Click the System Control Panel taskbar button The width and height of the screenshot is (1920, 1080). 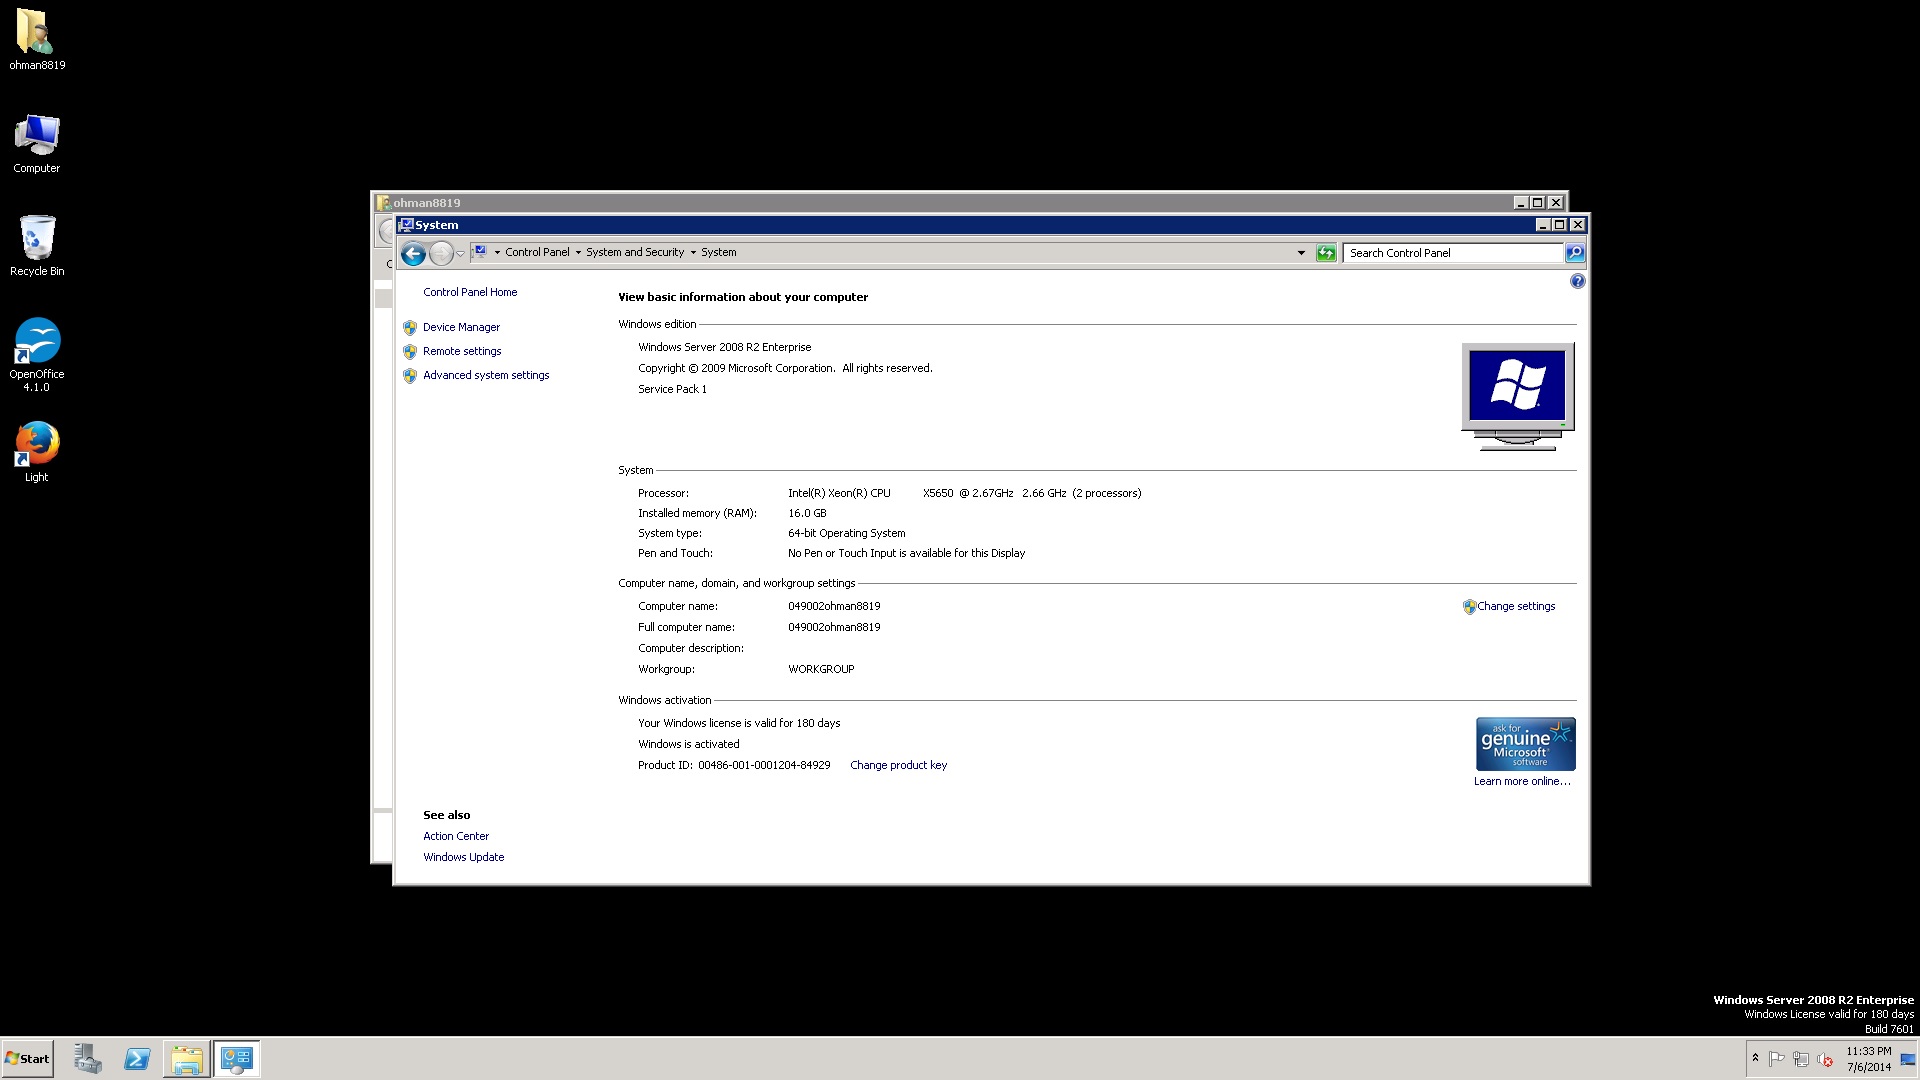(x=237, y=1059)
